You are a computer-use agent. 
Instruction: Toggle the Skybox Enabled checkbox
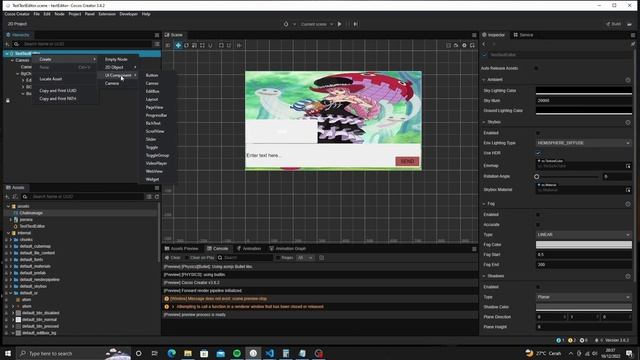point(538,133)
